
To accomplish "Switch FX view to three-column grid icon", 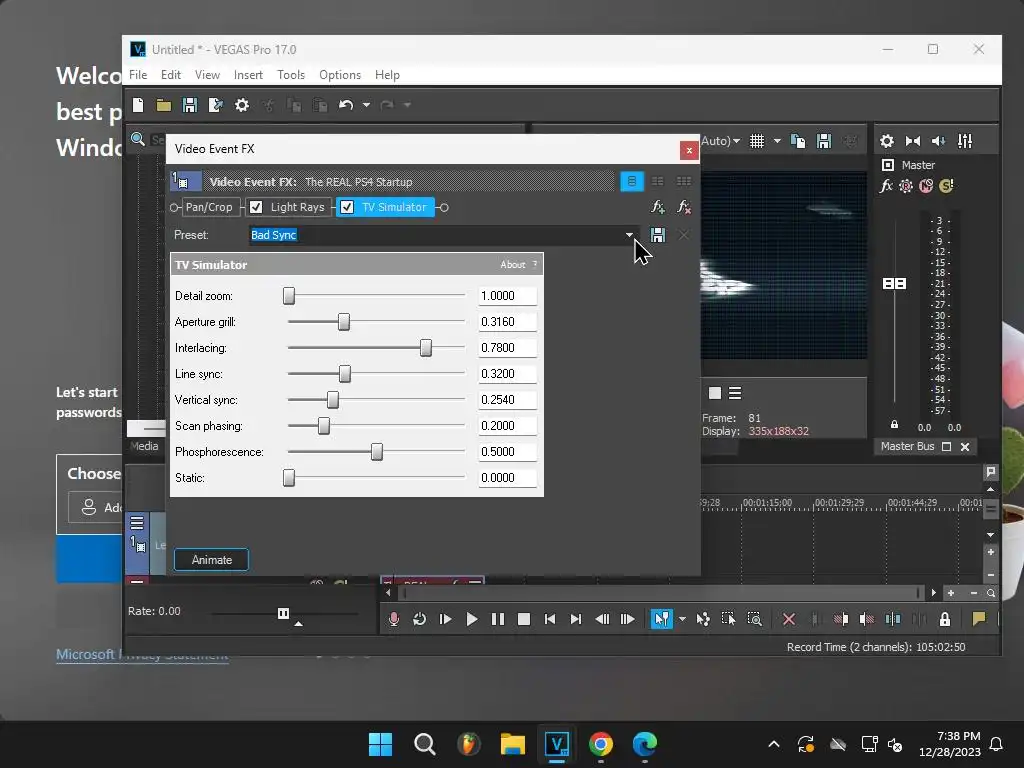I will point(684,181).
